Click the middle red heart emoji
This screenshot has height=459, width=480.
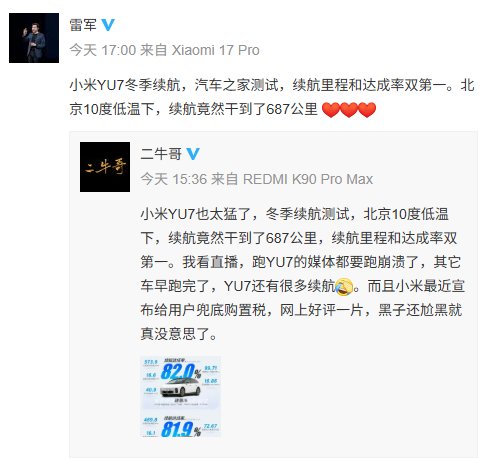point(349,110)
